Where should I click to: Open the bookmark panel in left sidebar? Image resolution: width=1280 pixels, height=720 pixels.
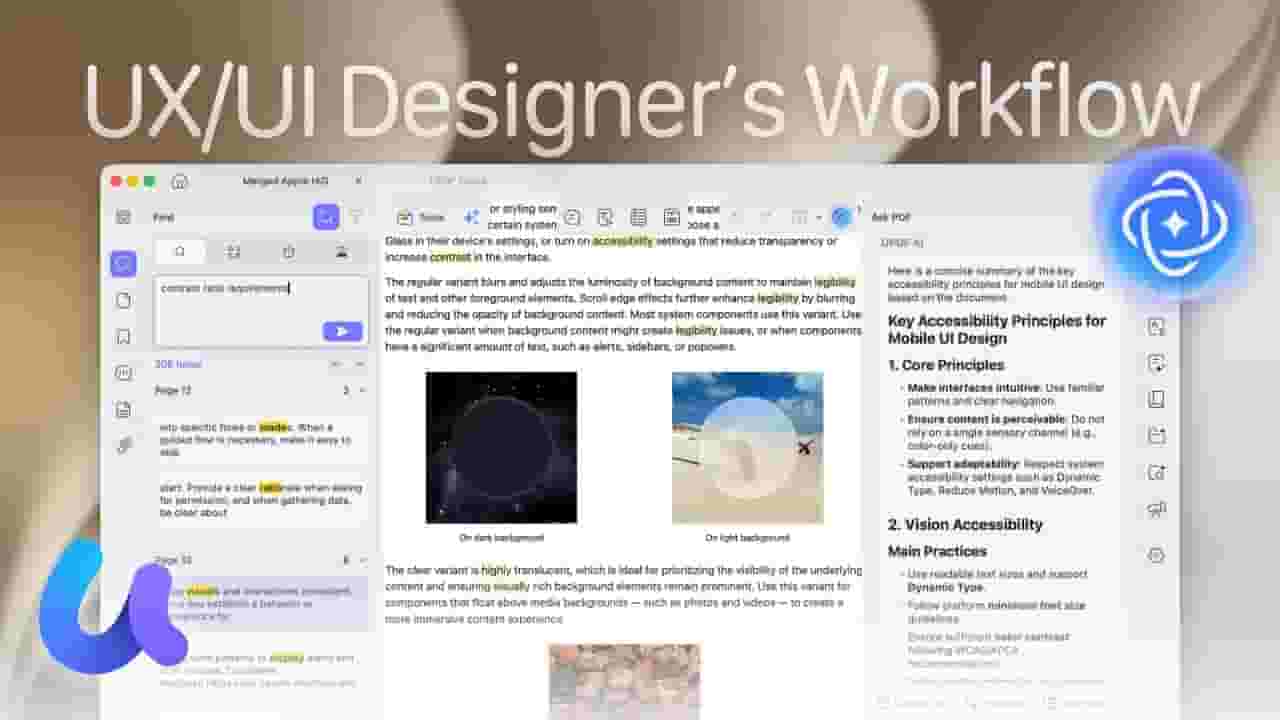point(124,337)
